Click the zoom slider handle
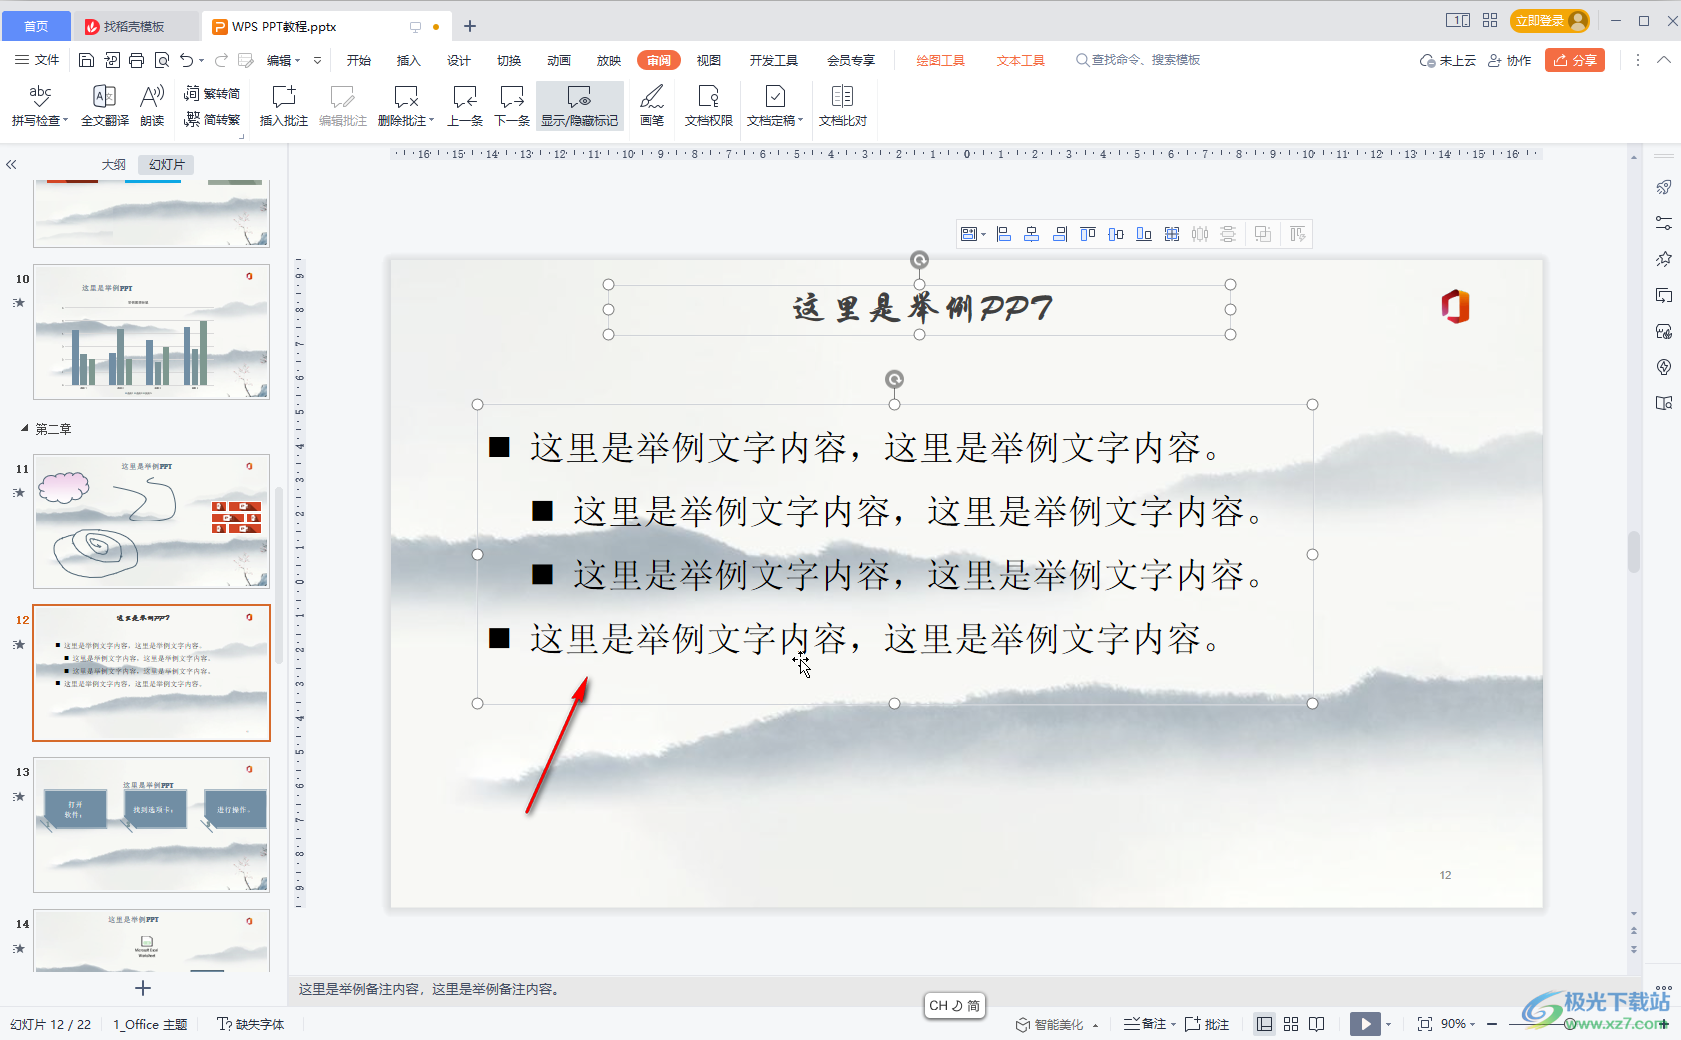The width and height of the screenshot is (1681, 1040). (1569, 1024)
